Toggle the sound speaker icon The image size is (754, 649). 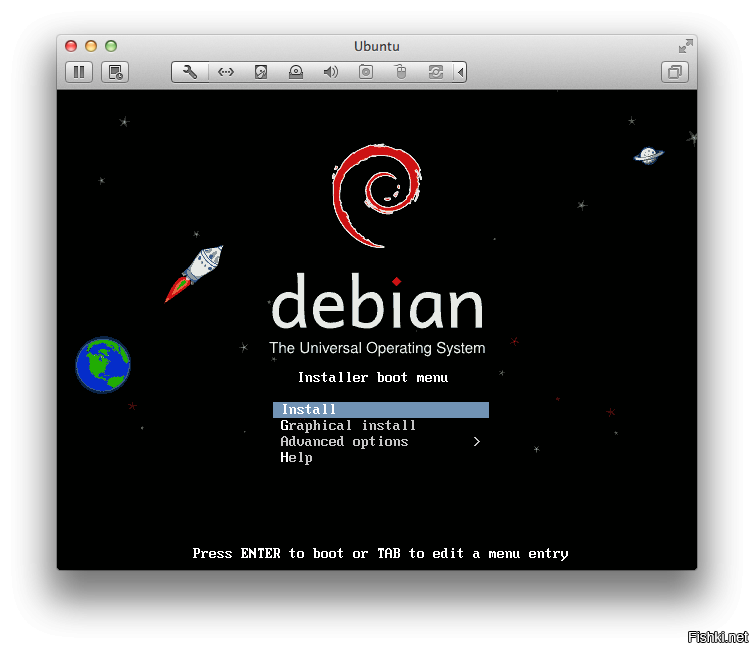point(331,72)
